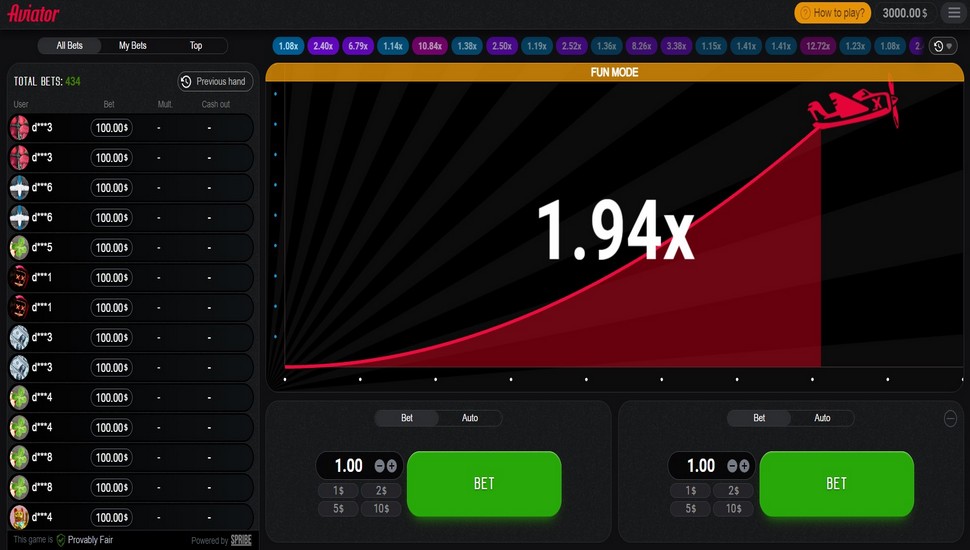Remove the second bet panel
The height and width of the screenshot is (550, 970).
click(950, 419)
